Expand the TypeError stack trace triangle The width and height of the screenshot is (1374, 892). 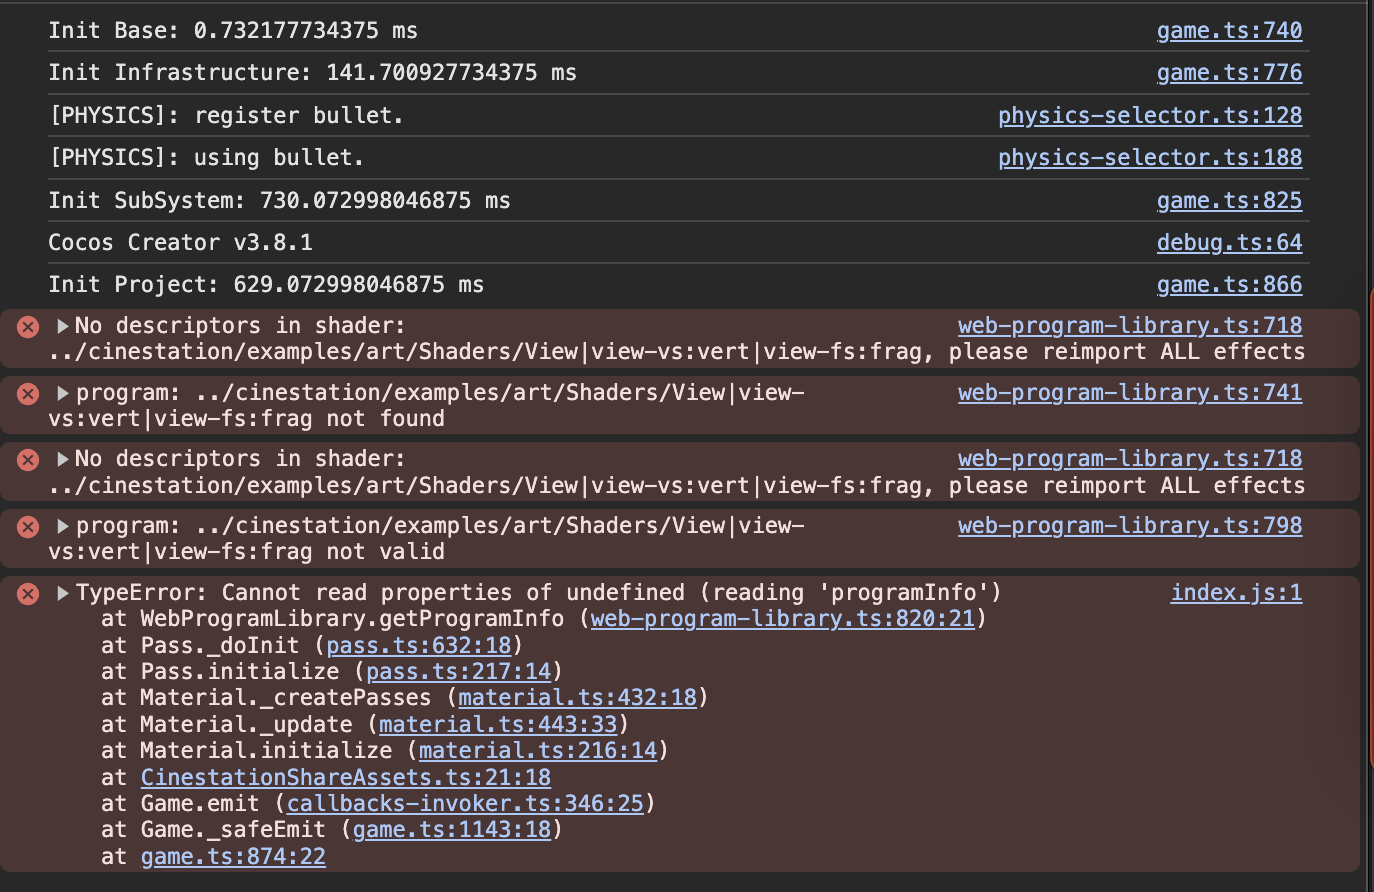click(x=63, y=594)
